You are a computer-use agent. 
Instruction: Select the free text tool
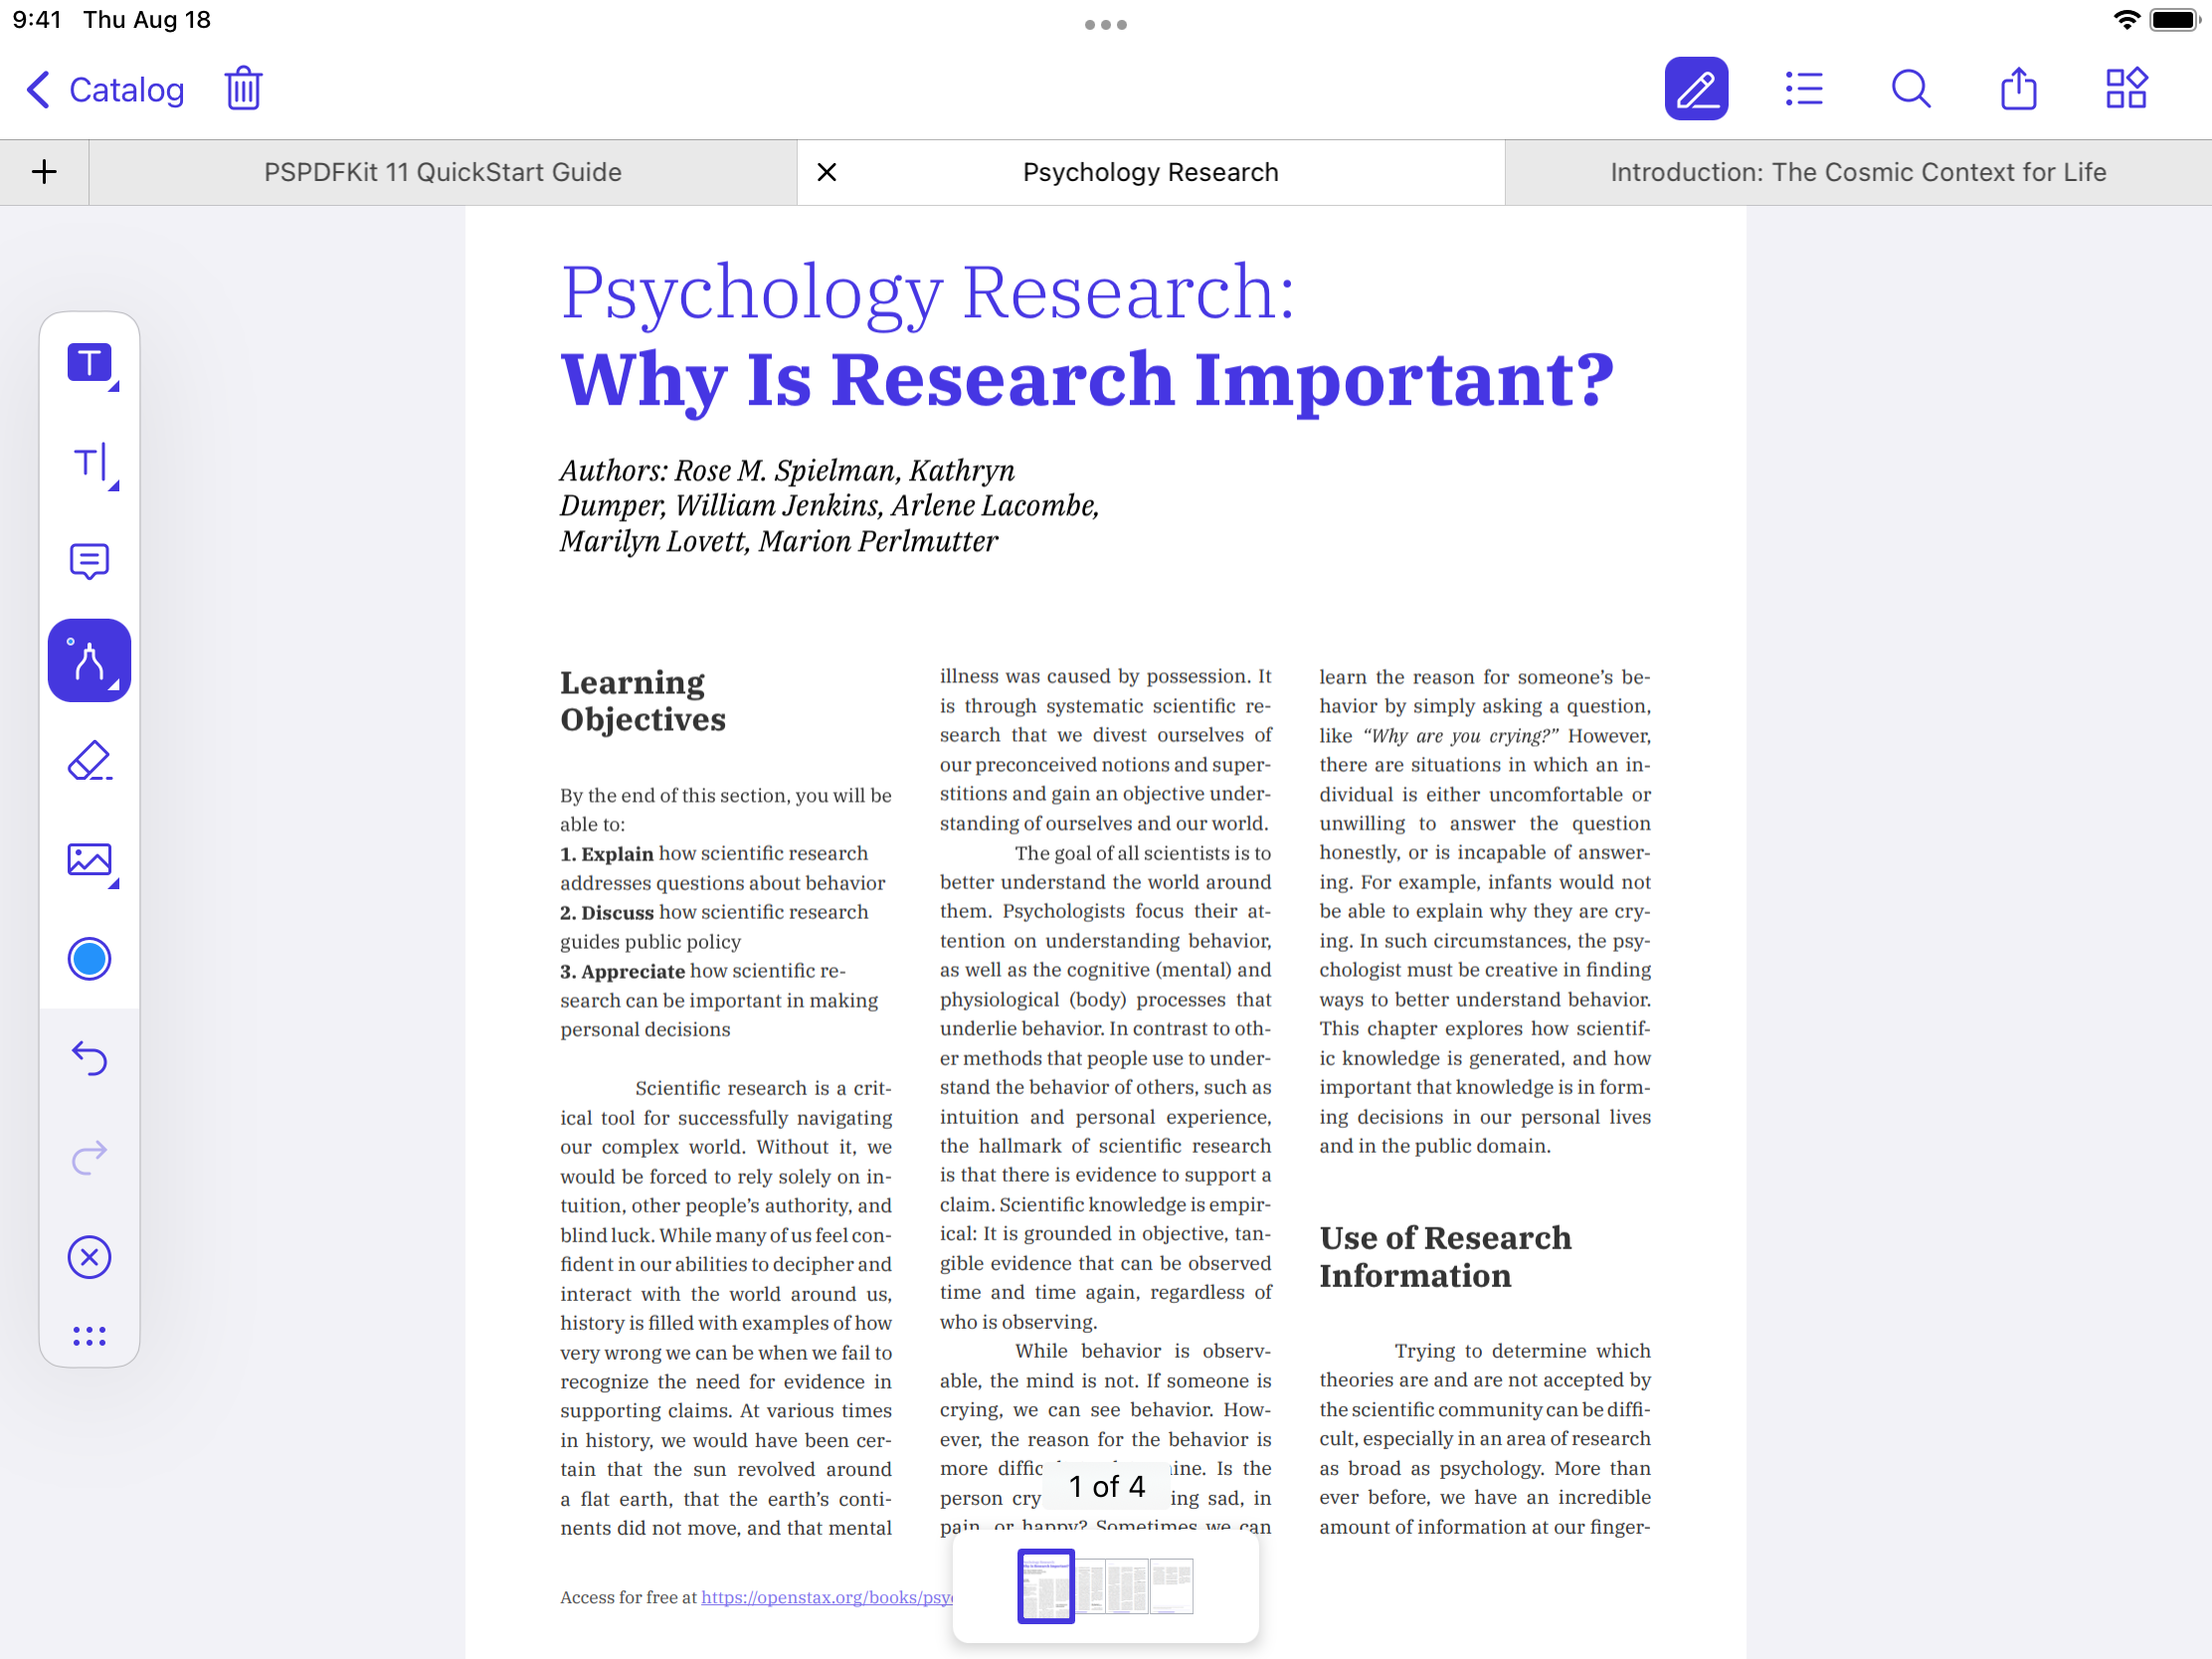point(89,463)
